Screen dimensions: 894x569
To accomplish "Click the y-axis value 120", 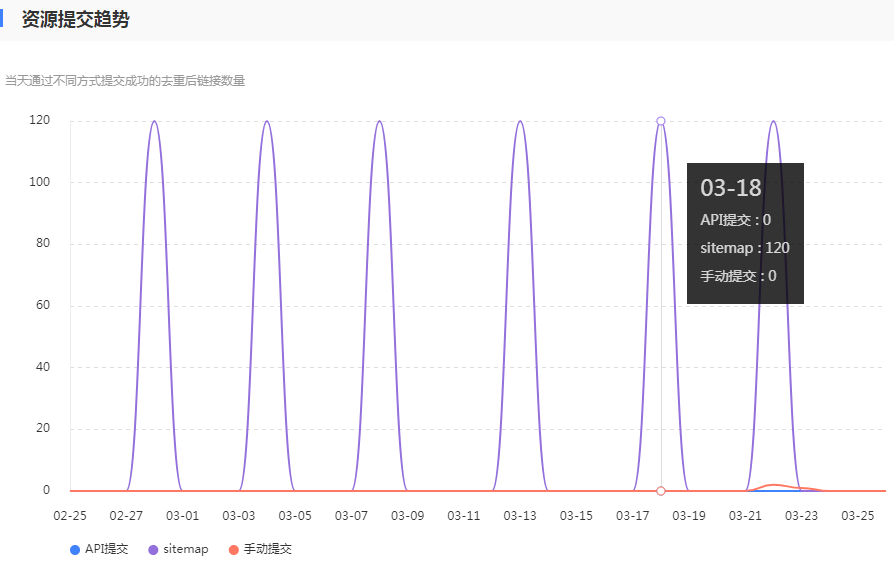I will tap(40, 120).
